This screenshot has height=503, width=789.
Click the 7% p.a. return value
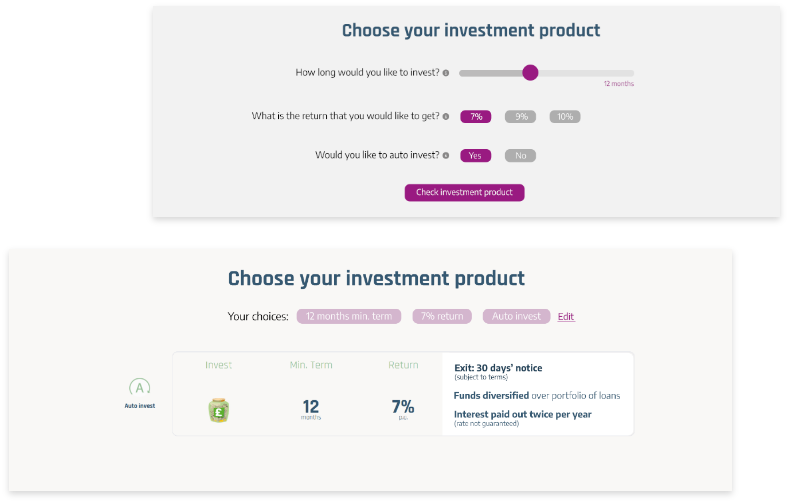[x=403, y=408]
